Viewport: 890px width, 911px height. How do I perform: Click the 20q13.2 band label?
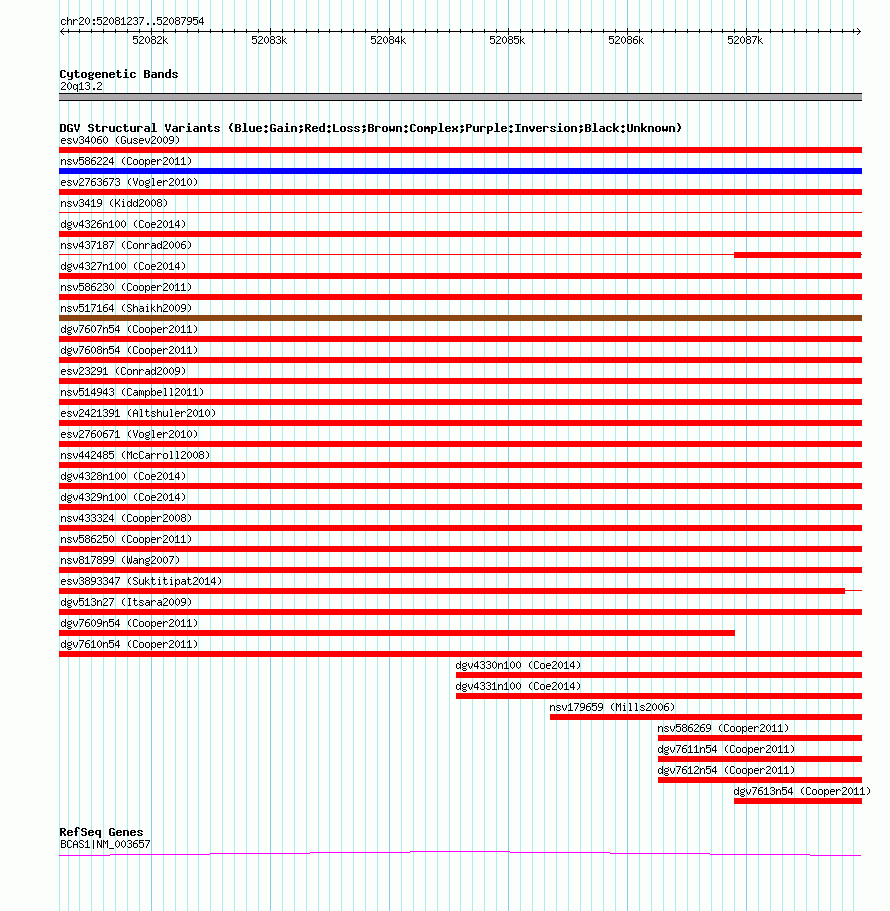81,86
